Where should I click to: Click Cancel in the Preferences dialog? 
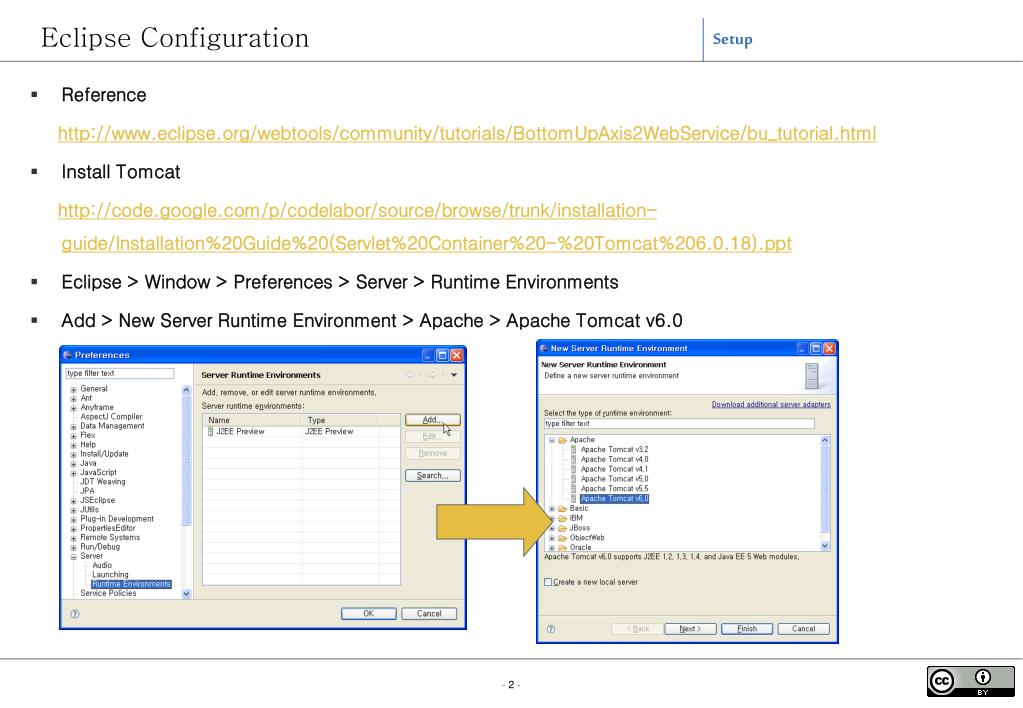coord(429,614)
